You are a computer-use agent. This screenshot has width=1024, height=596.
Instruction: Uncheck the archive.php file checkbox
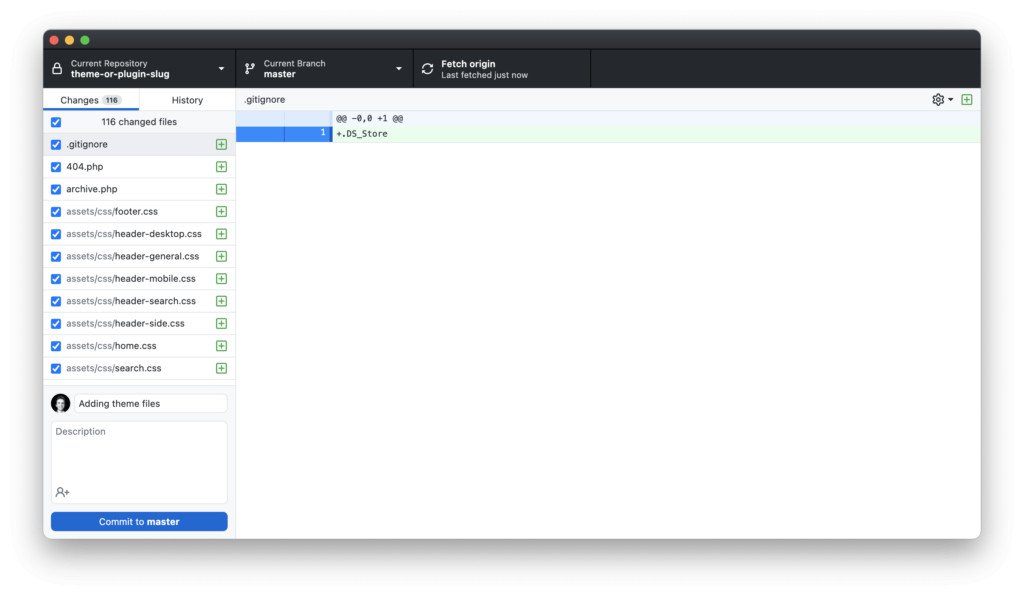coord(56,189)
